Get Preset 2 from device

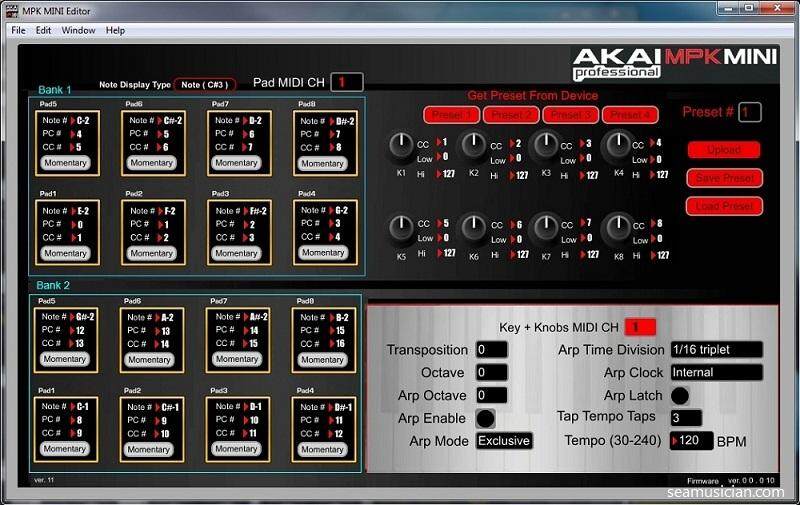pyautogui.click(x=511, y=115)
